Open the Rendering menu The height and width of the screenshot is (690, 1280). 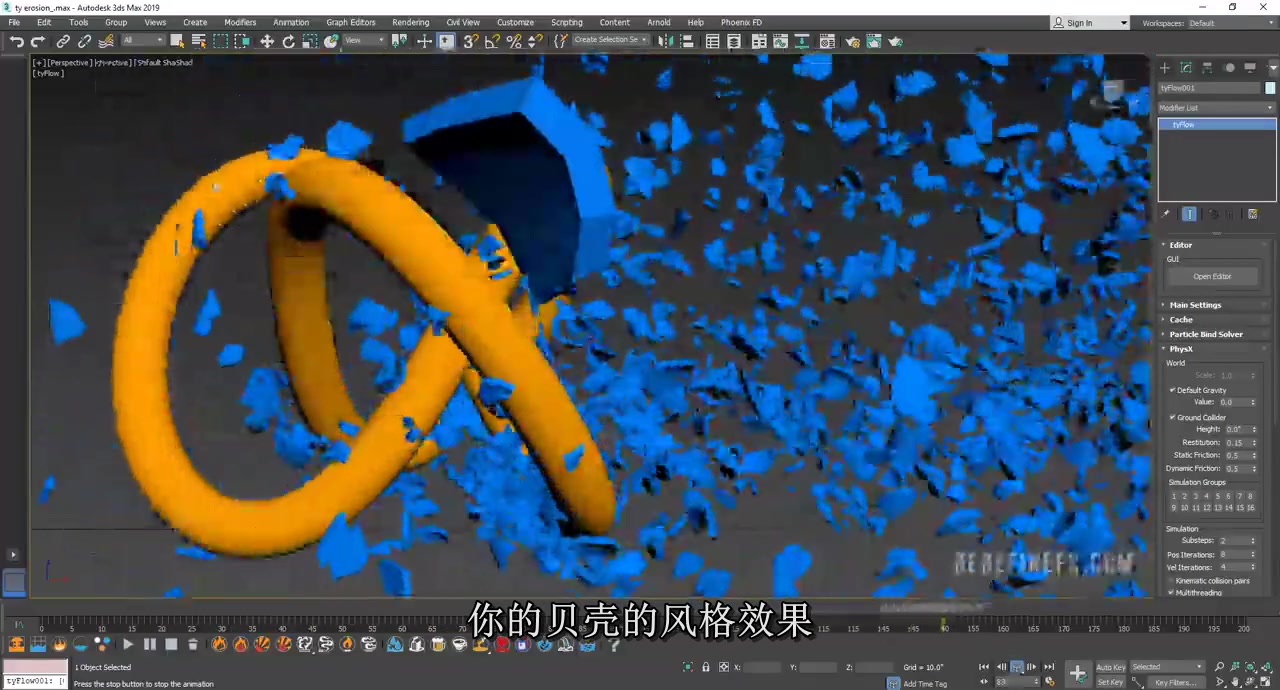click(x=410, y=22)
